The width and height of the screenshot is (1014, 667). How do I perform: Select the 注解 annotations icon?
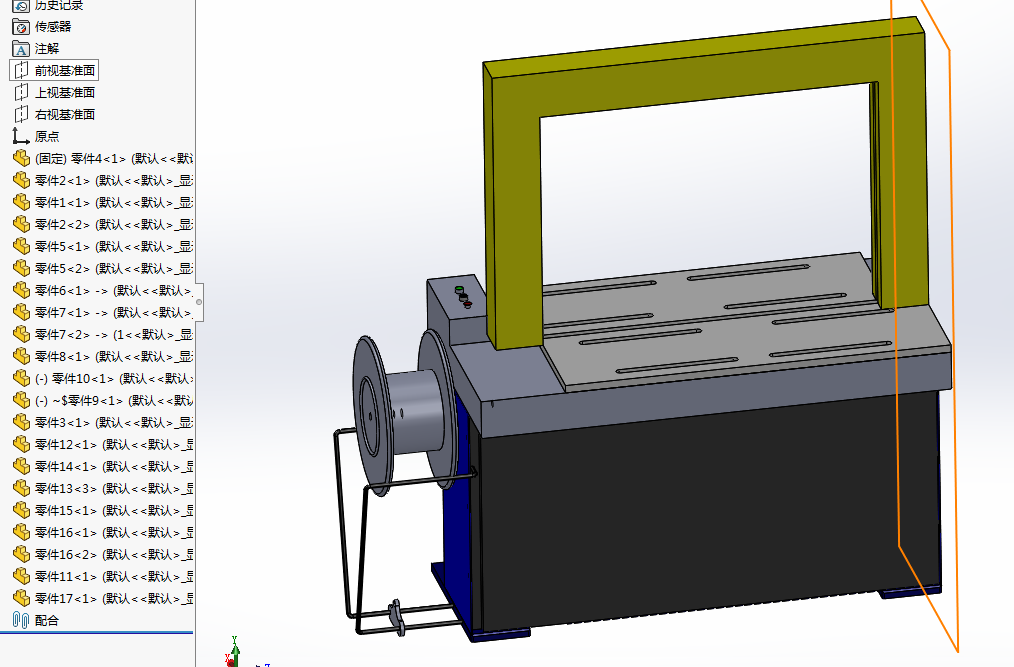pyautogui.click(x=21, y=49)
